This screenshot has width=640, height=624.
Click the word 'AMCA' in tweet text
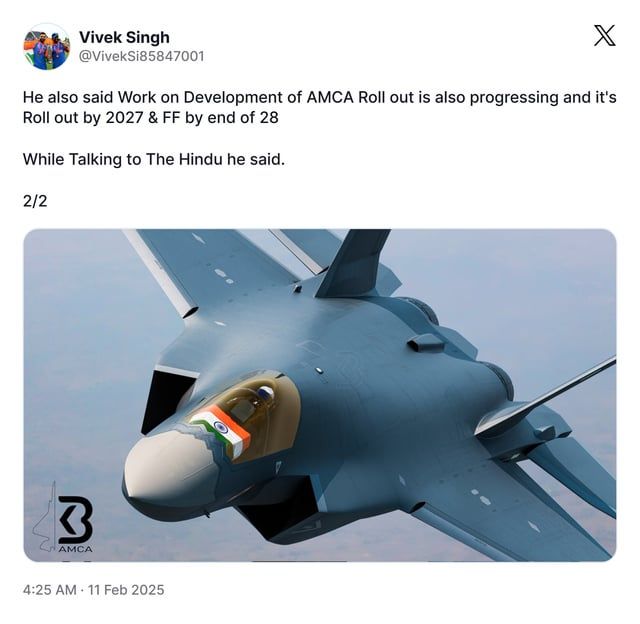tap(330, 97)
